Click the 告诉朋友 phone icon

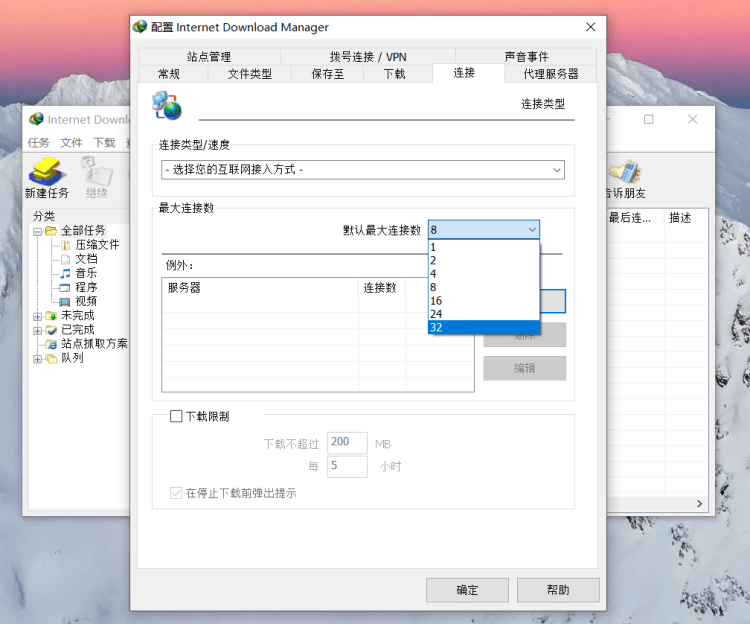click(625, 172)
